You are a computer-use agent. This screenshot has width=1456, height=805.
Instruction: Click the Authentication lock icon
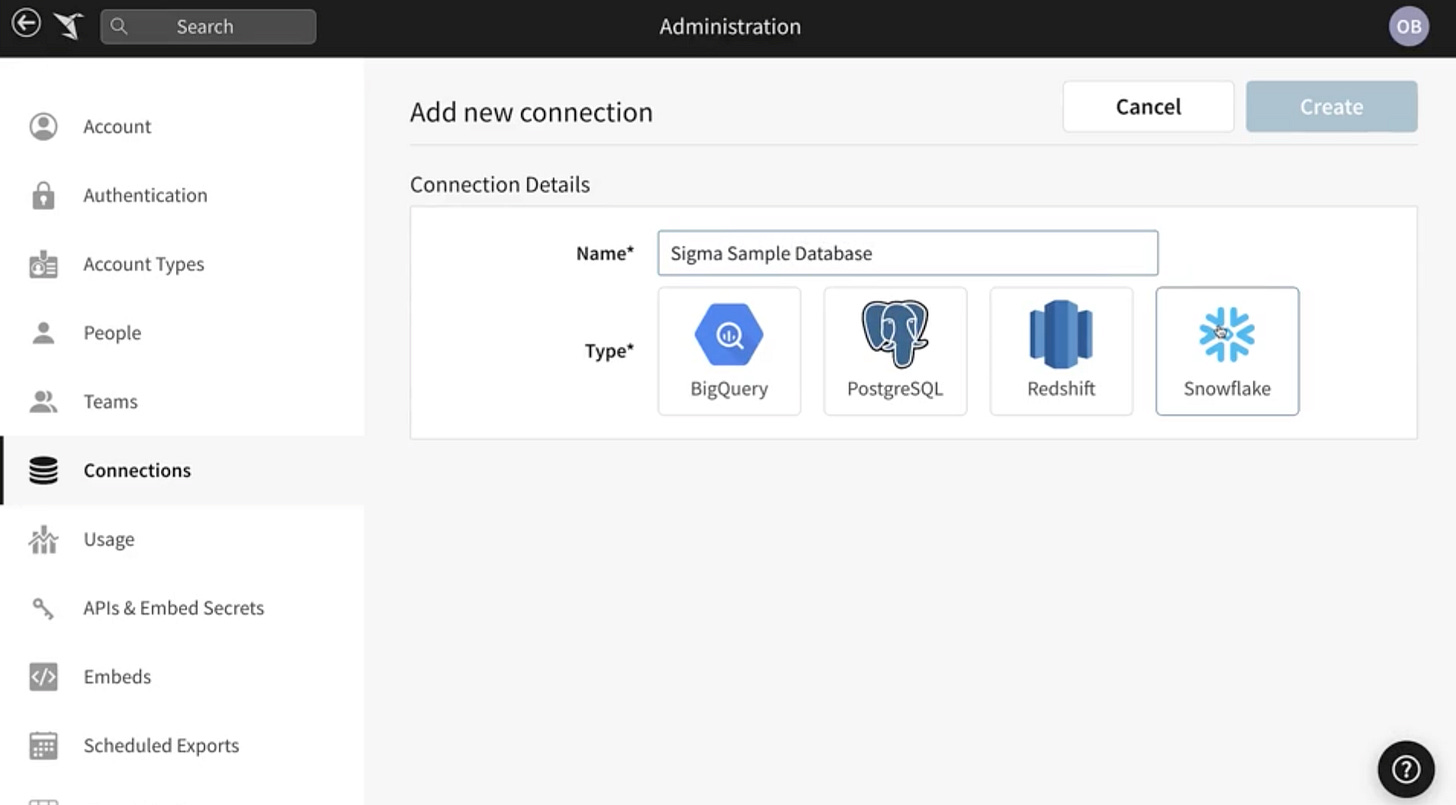click(x=43, y=195)
